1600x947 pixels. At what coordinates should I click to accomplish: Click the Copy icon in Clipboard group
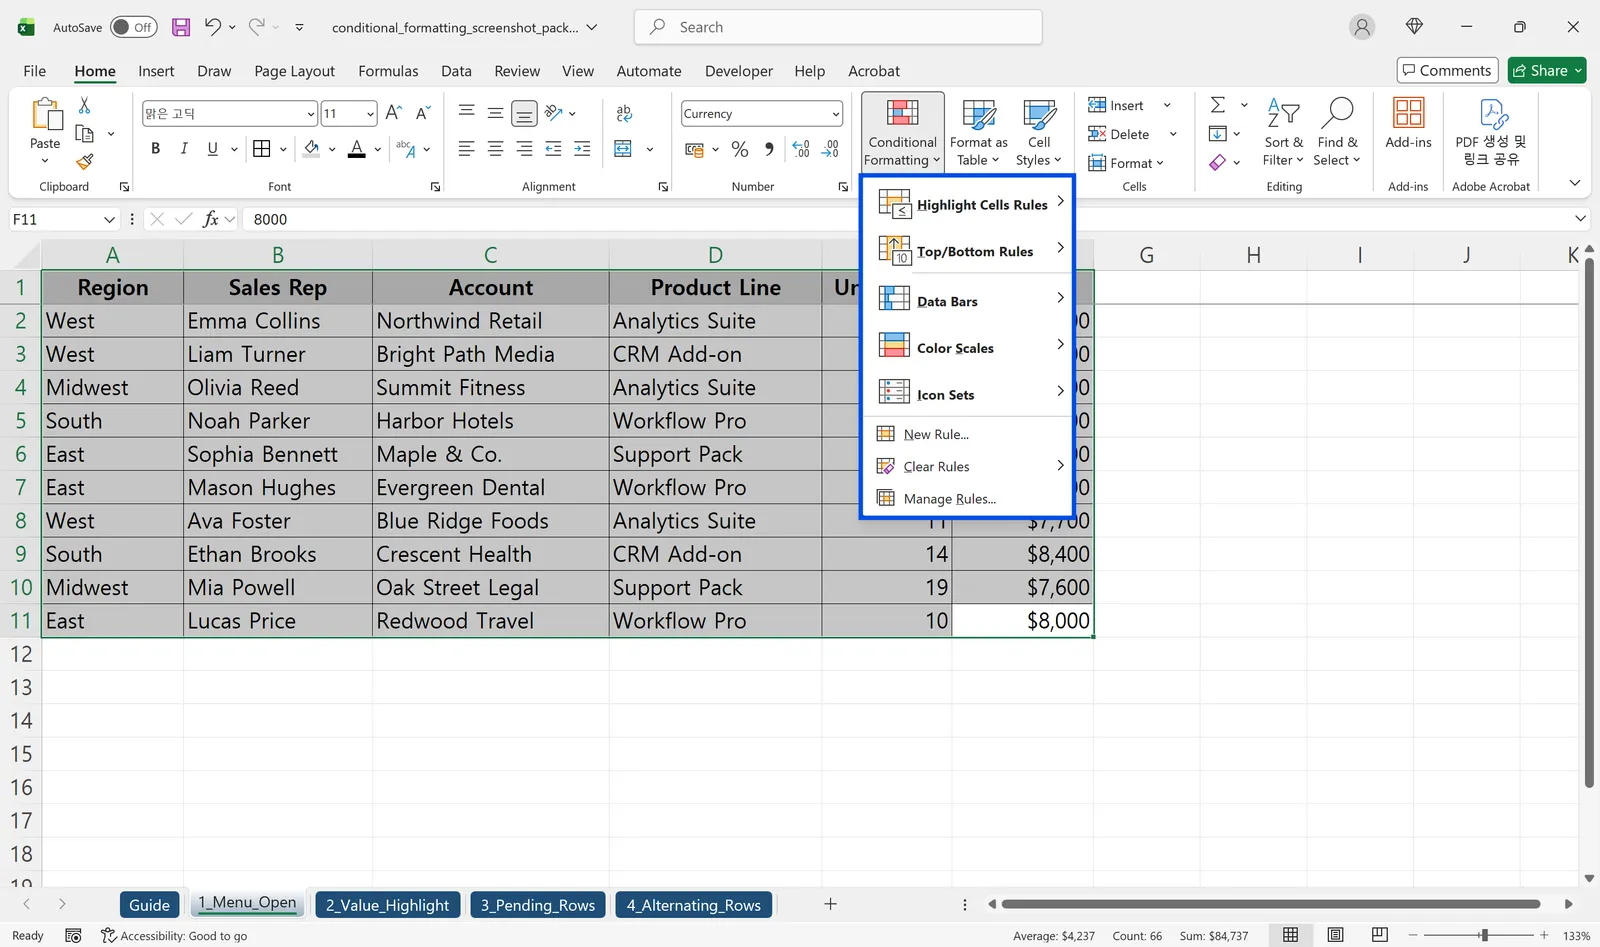(85, 133)
